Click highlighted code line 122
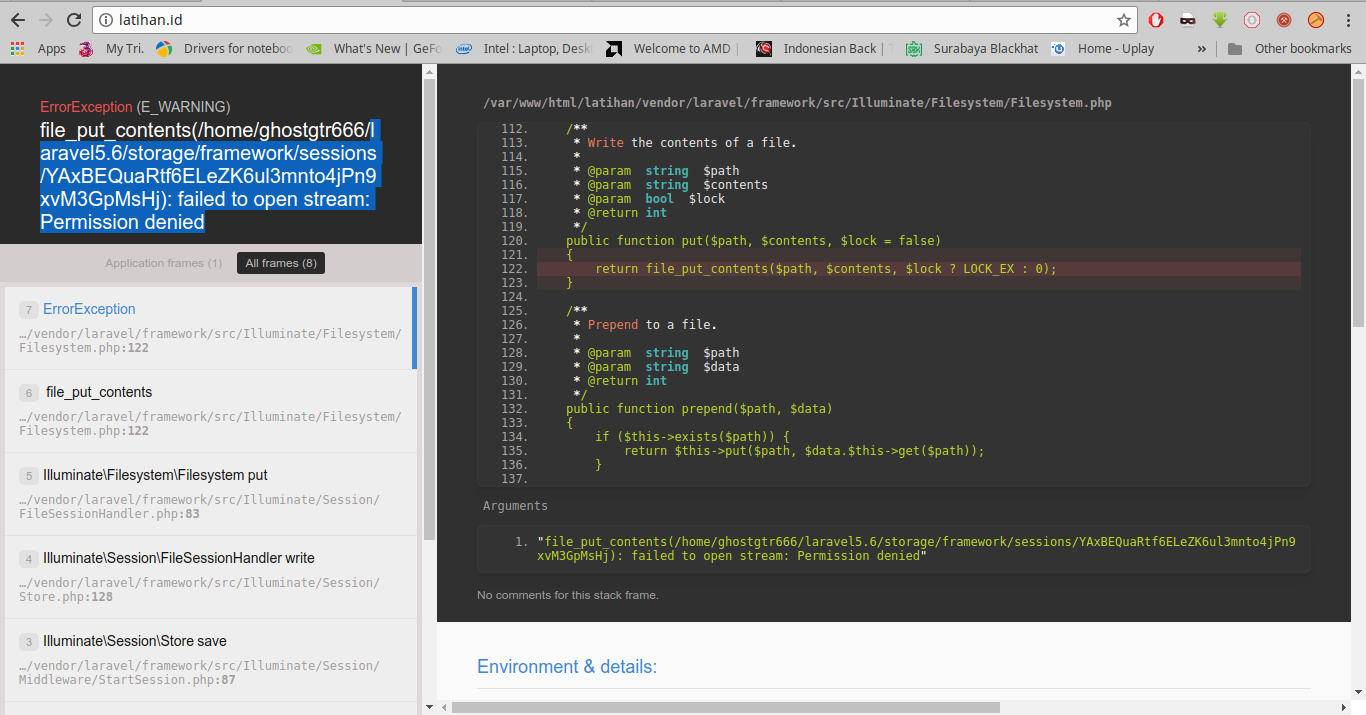1366x715 pixels. (918, 269)
